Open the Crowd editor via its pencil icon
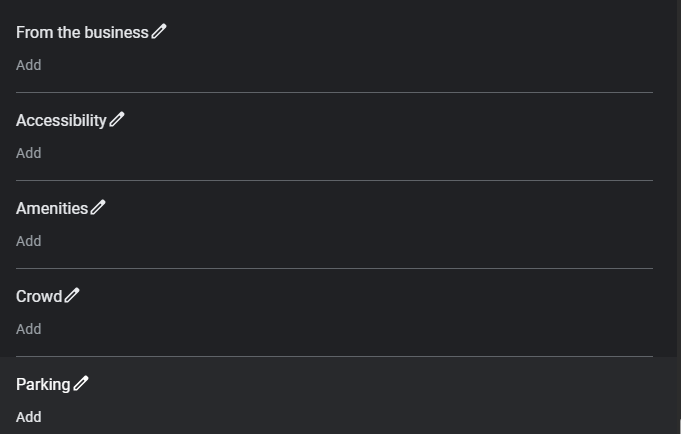681x434 pixels. click(x=72, y=296)
